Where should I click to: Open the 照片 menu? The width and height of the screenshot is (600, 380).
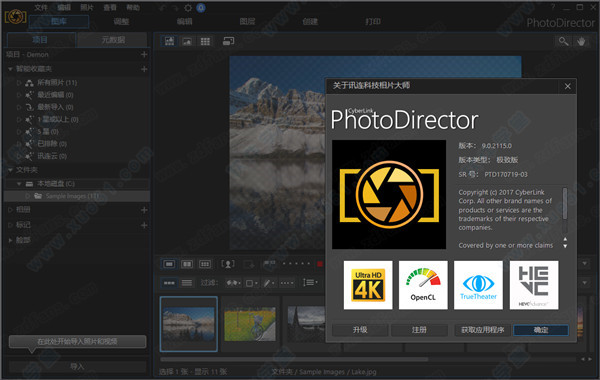[87, 8]
